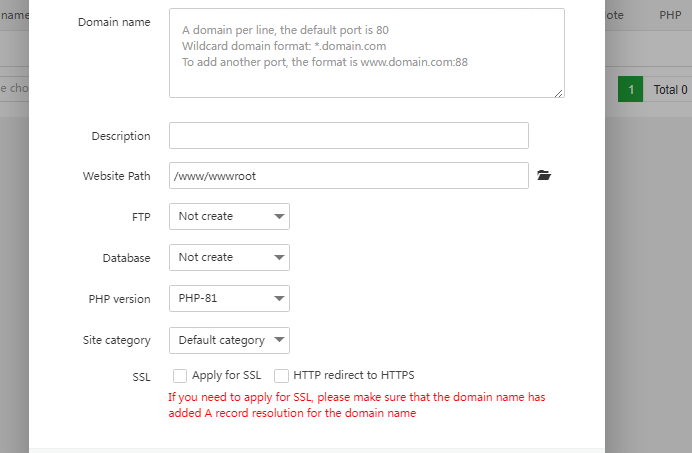Click the Site category label

(x=116, y=340)
